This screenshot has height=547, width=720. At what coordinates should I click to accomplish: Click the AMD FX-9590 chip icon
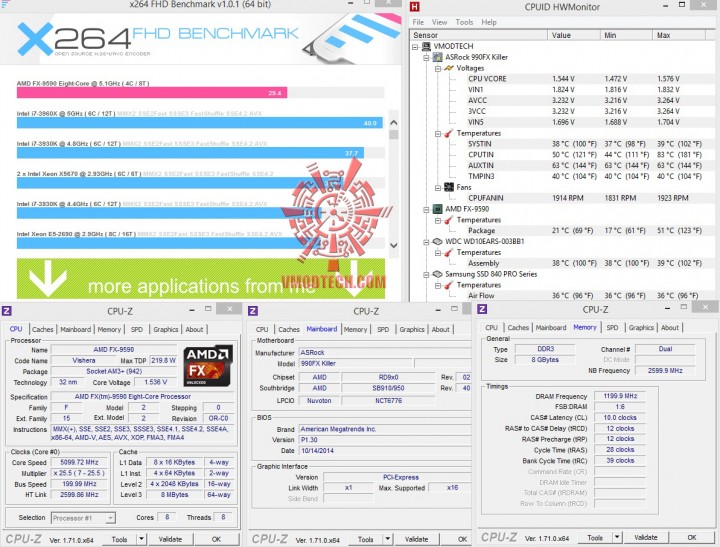(x=438, y=209)
